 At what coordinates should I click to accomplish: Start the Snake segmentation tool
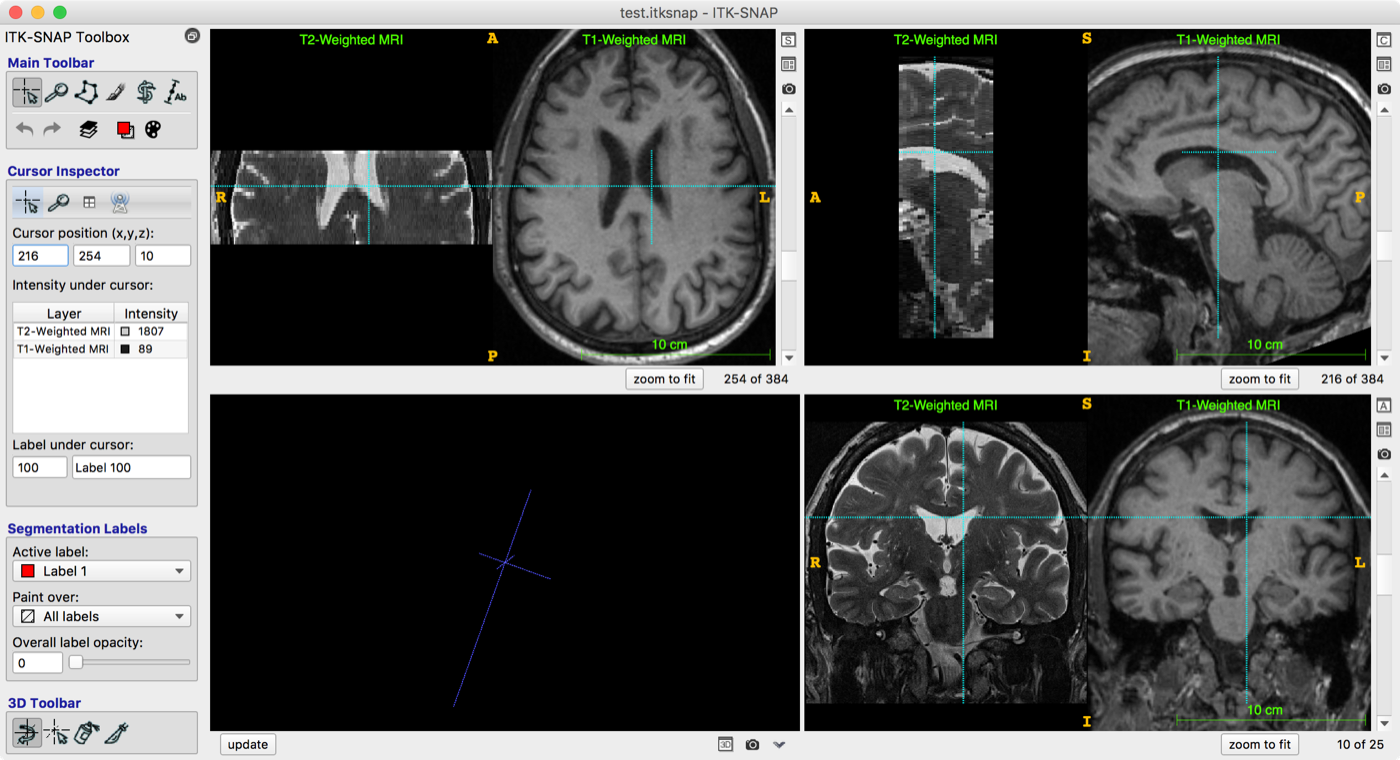click(x=146, y=93)
